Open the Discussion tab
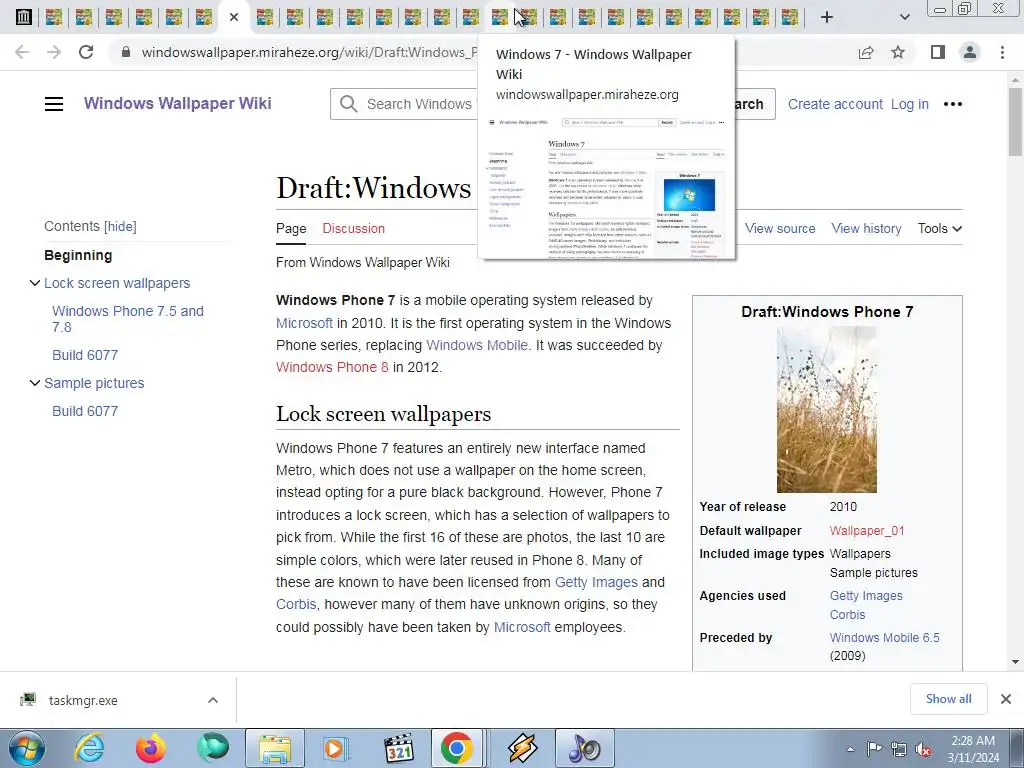The height and width of the screenshot is (768, 1024). (353, 229)
